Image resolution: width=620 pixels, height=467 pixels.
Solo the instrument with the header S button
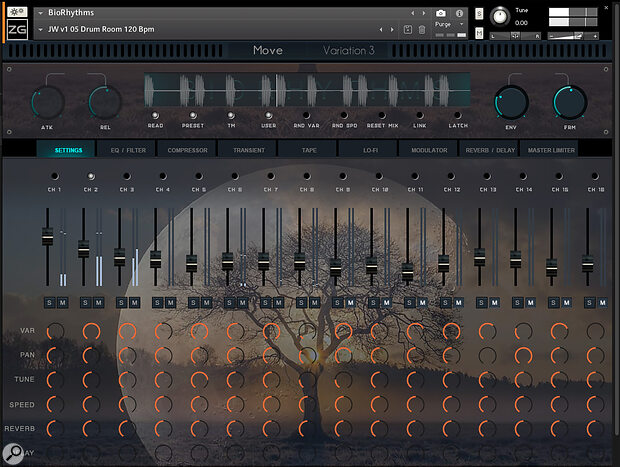click(479, 14)
